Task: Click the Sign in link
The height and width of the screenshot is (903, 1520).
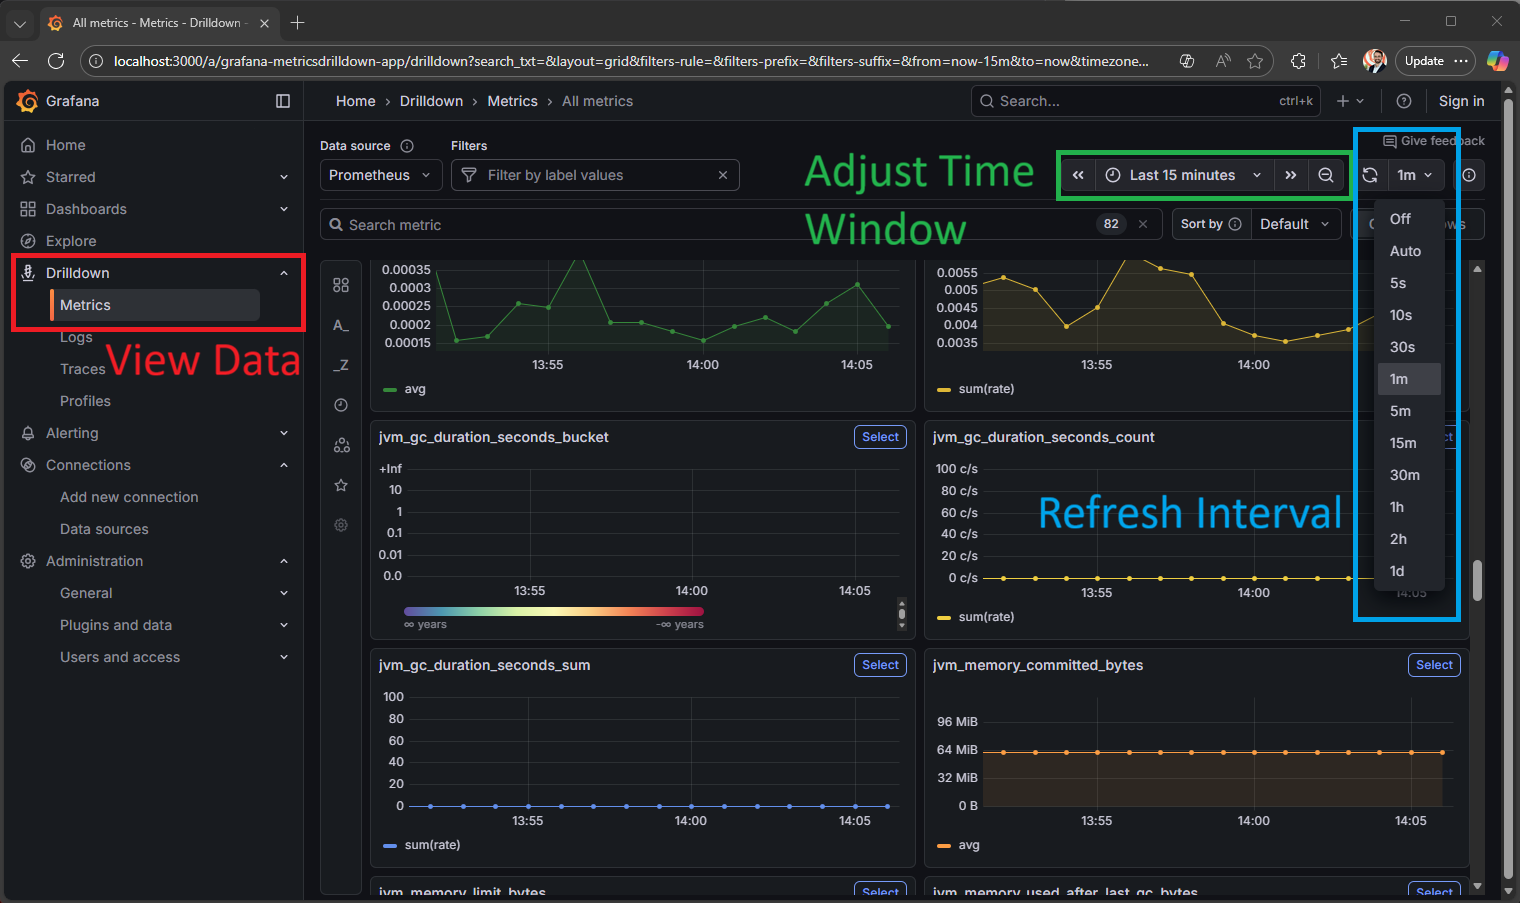Action: point(1461,101)
